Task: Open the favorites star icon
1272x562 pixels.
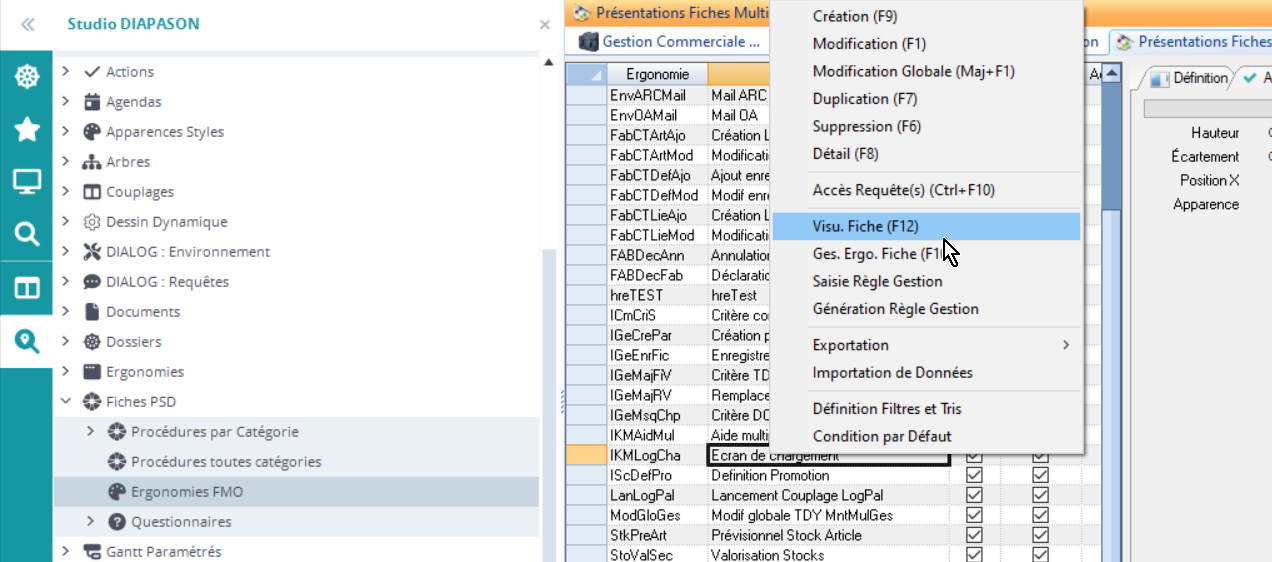Action: tap(26, 129)
